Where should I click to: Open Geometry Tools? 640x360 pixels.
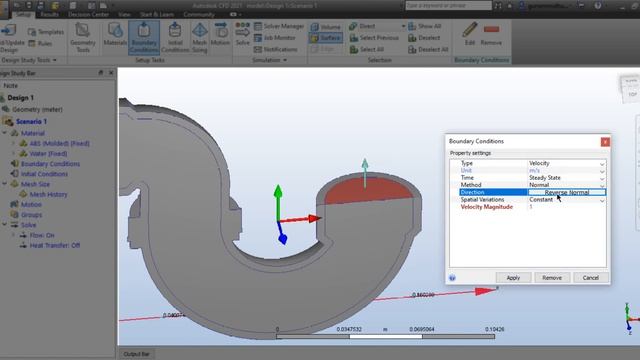(83, 38)
